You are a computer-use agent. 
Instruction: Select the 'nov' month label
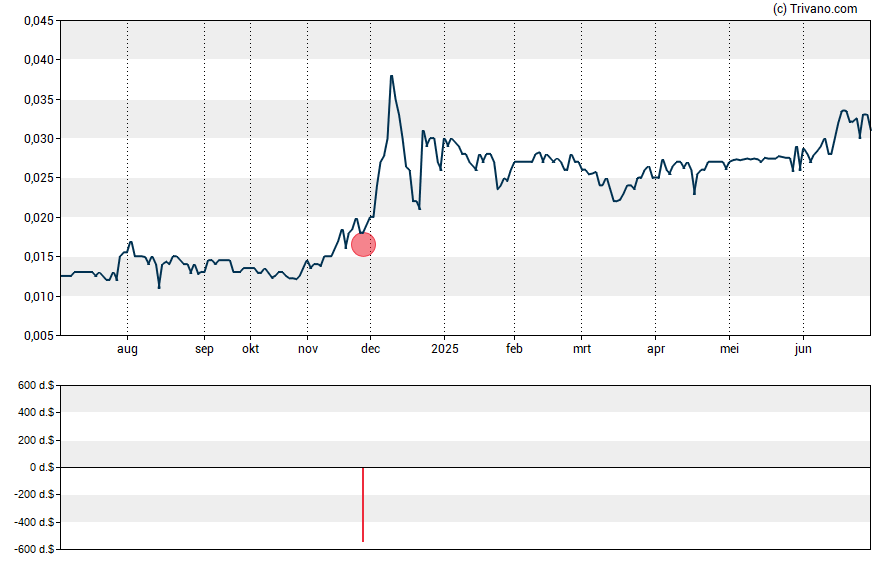coord(308,349)
